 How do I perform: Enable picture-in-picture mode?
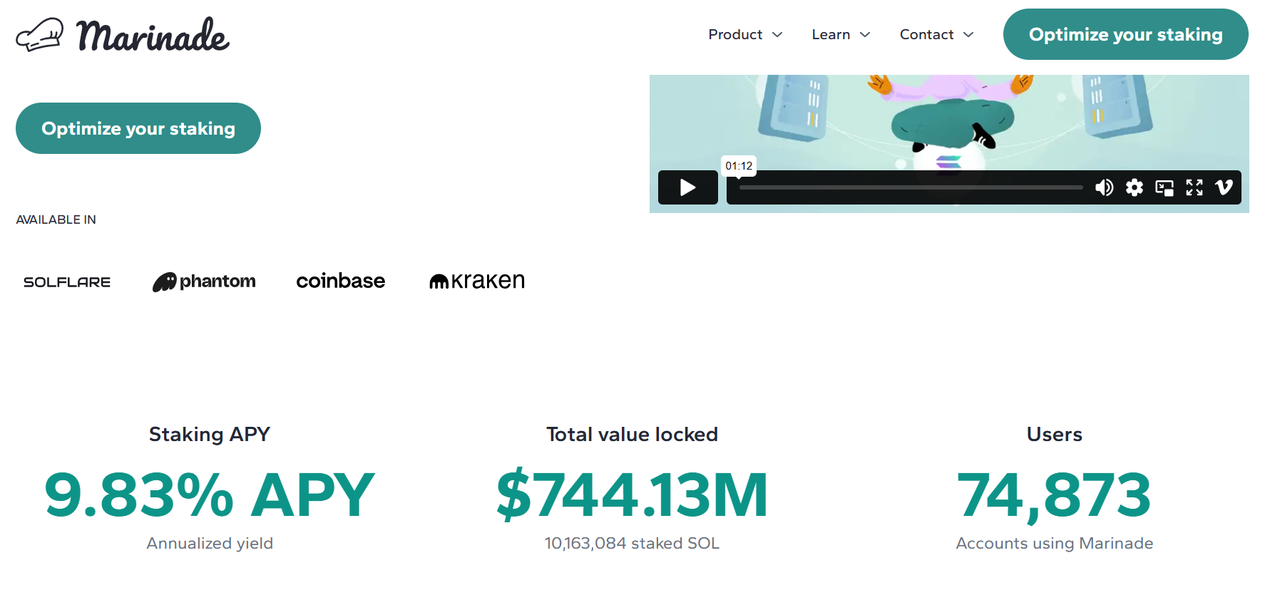coord(1164,187)
